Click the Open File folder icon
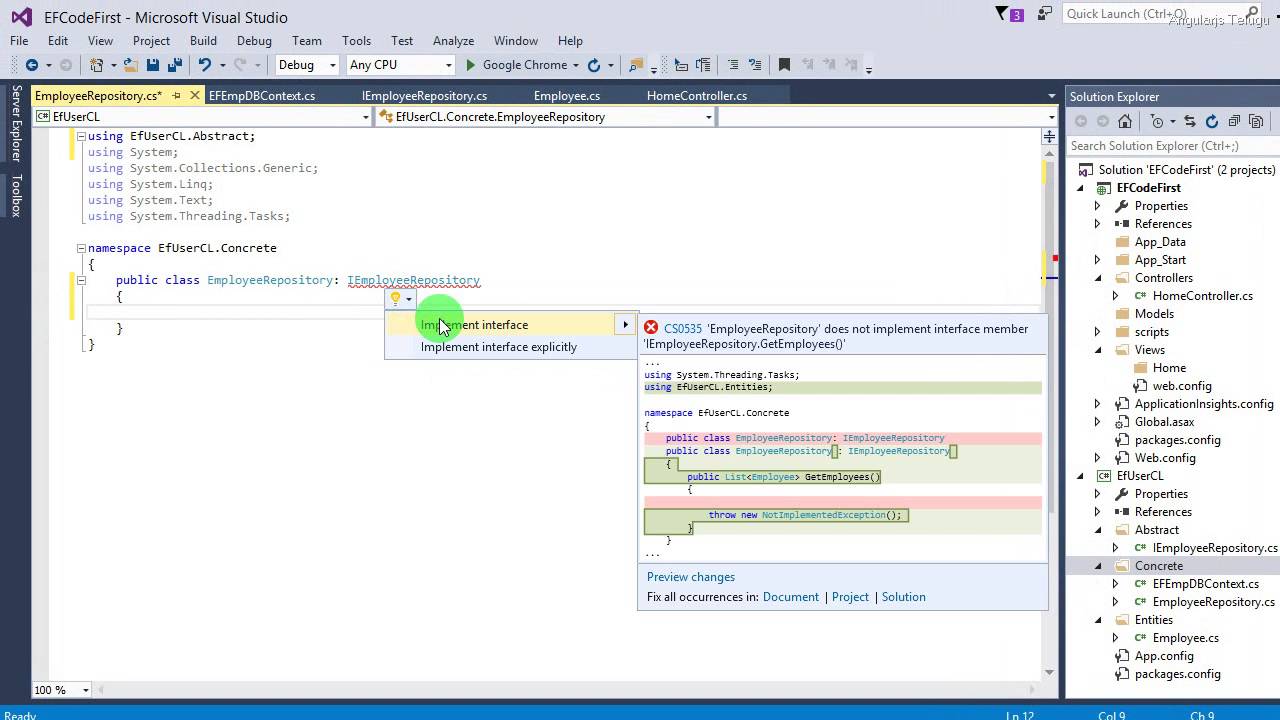1280x720 pixels. point(131,65)
